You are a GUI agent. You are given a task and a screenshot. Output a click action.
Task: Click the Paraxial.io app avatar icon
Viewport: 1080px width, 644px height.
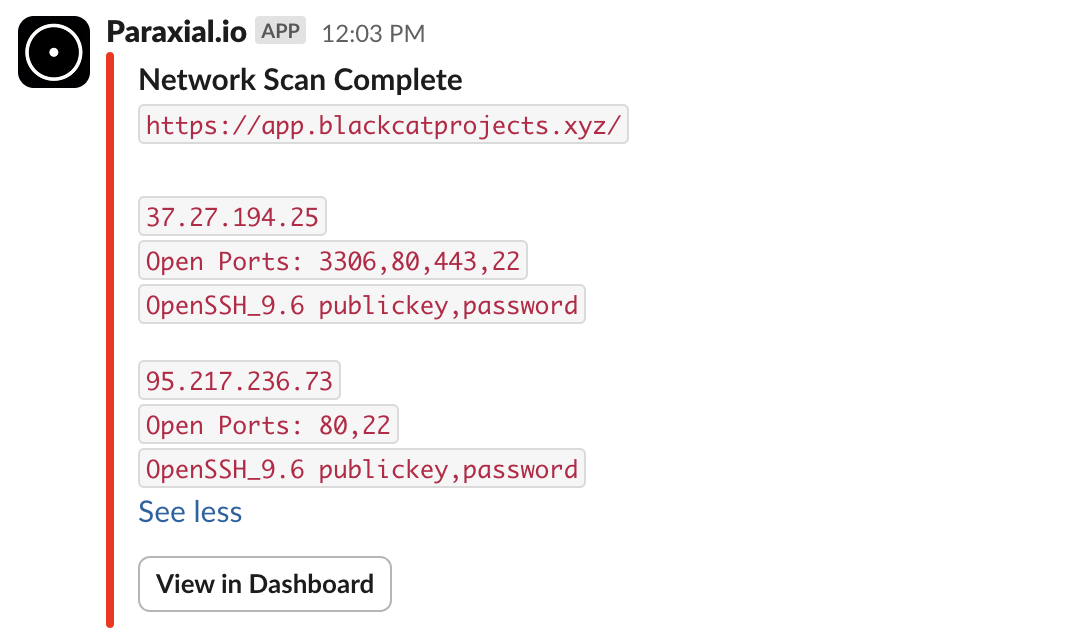54,52
